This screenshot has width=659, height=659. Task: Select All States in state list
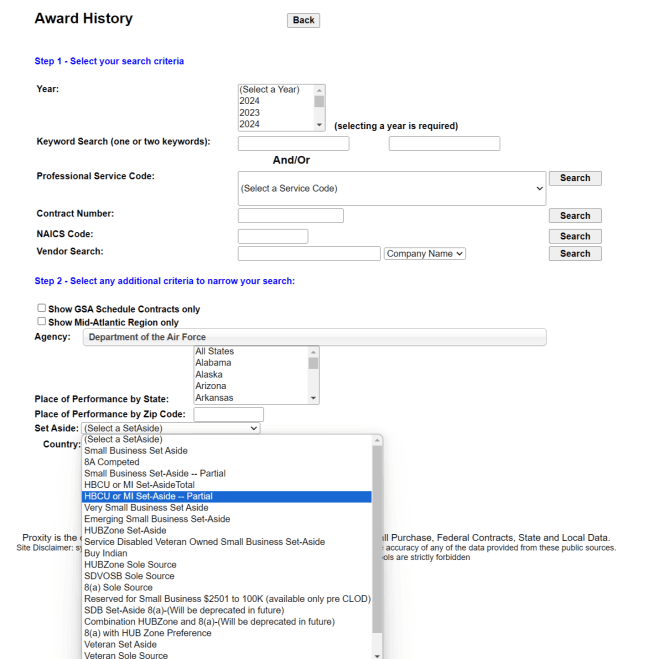pos(251,351)
